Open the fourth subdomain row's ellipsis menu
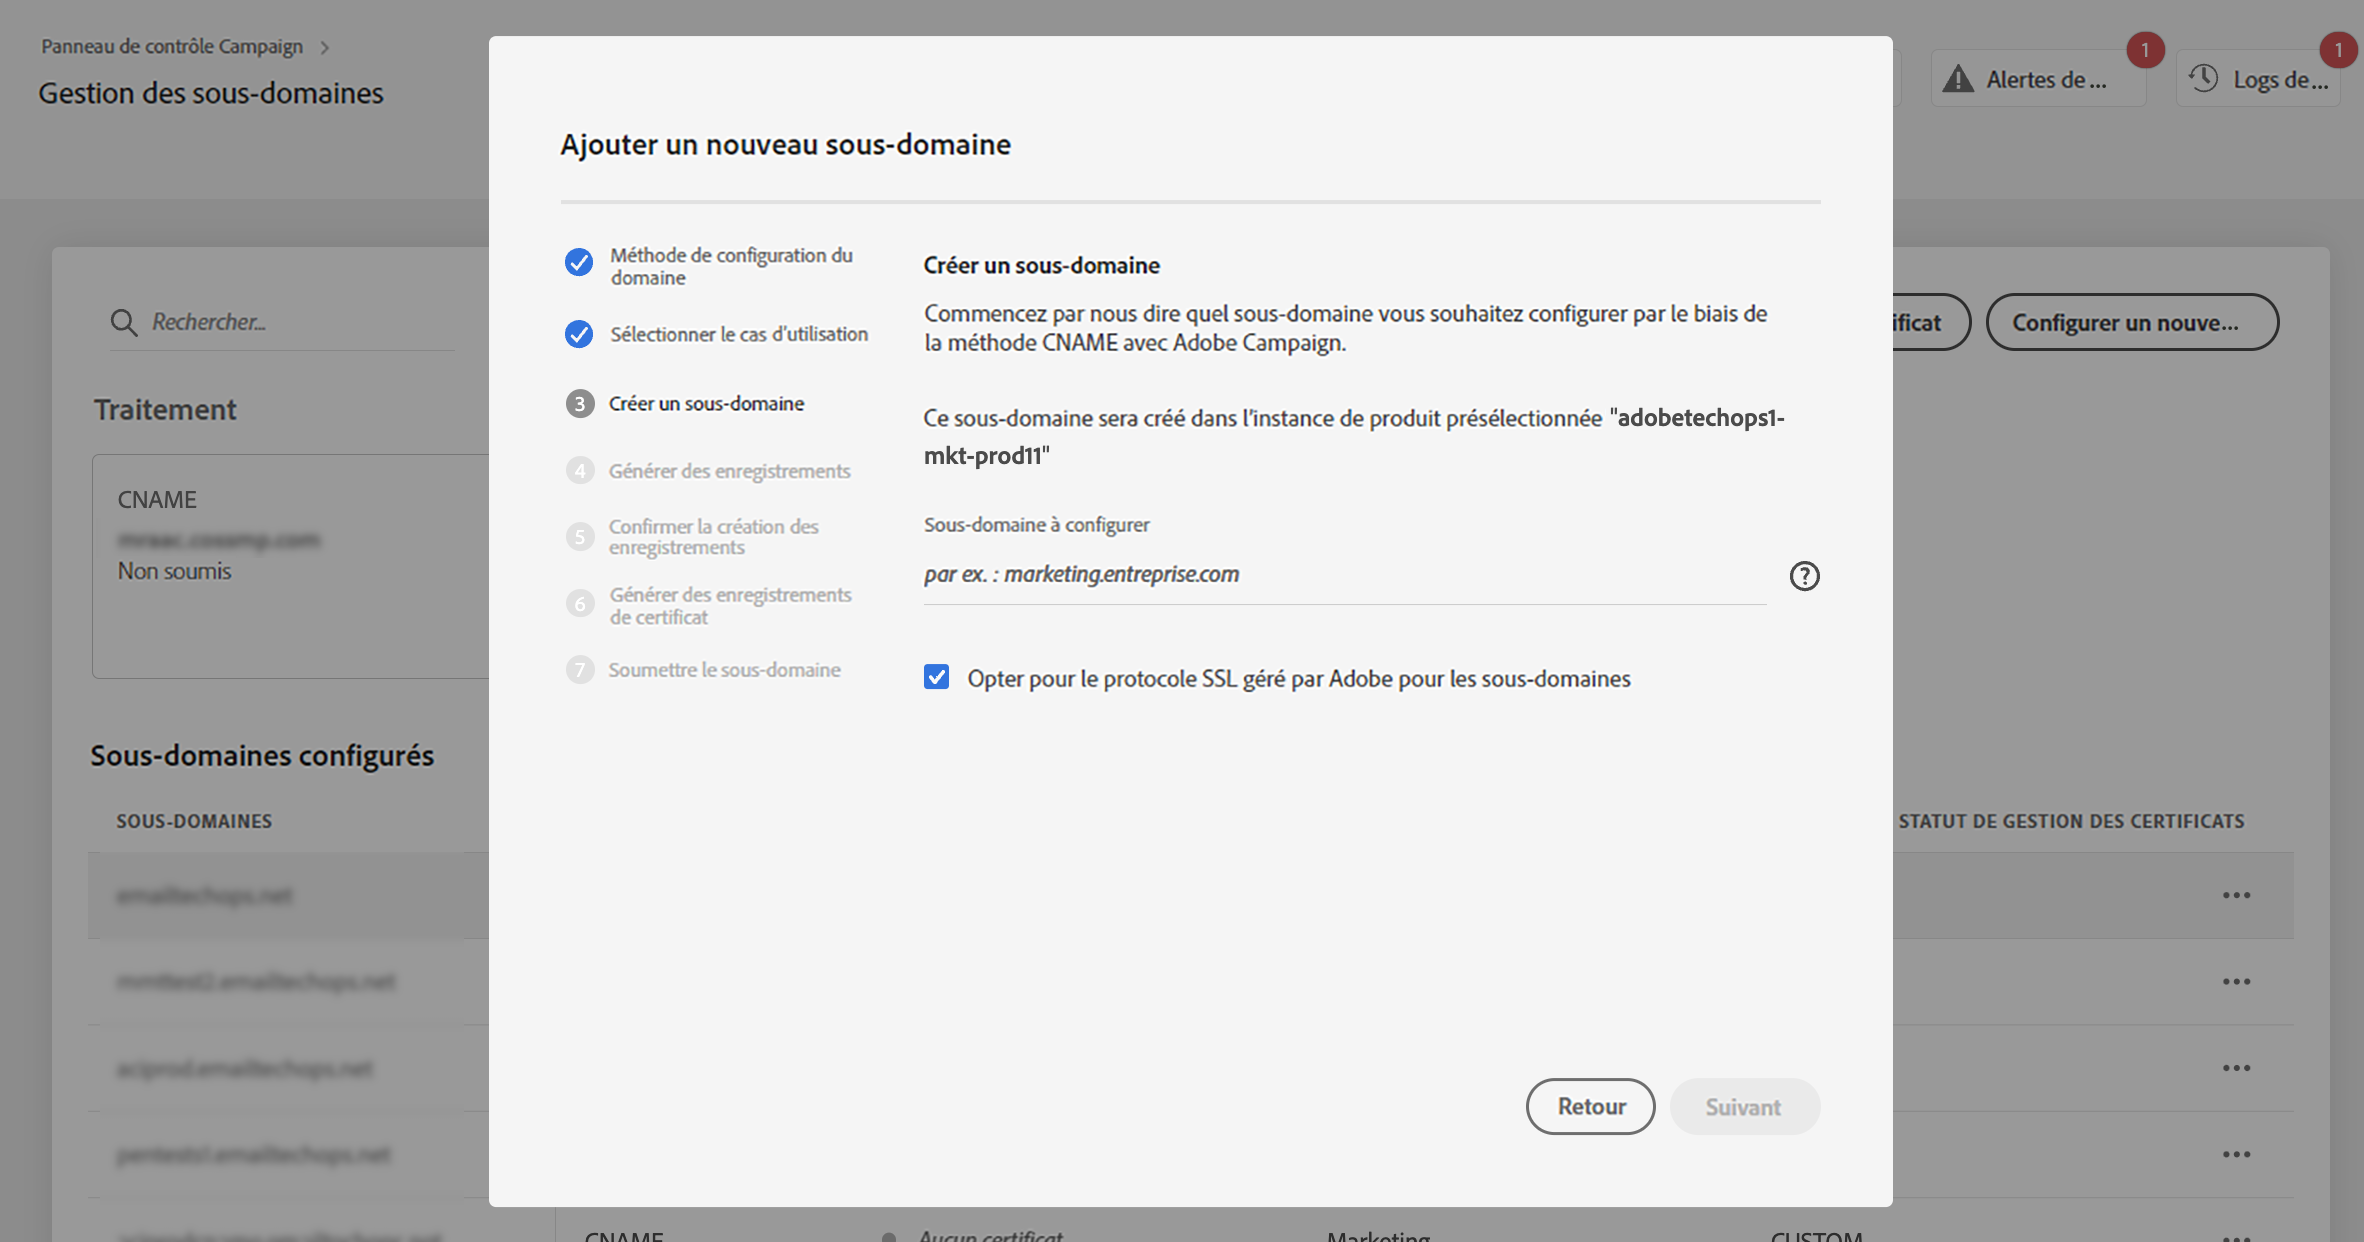2364x1242 pixels. tap(2236, 1154)
